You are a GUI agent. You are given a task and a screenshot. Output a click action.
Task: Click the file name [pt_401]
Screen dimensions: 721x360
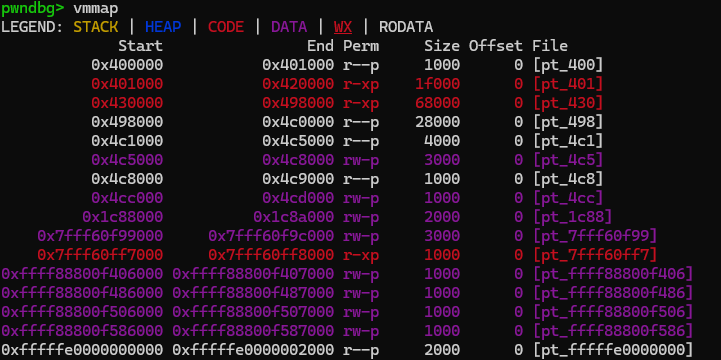[x=568, y=84]
